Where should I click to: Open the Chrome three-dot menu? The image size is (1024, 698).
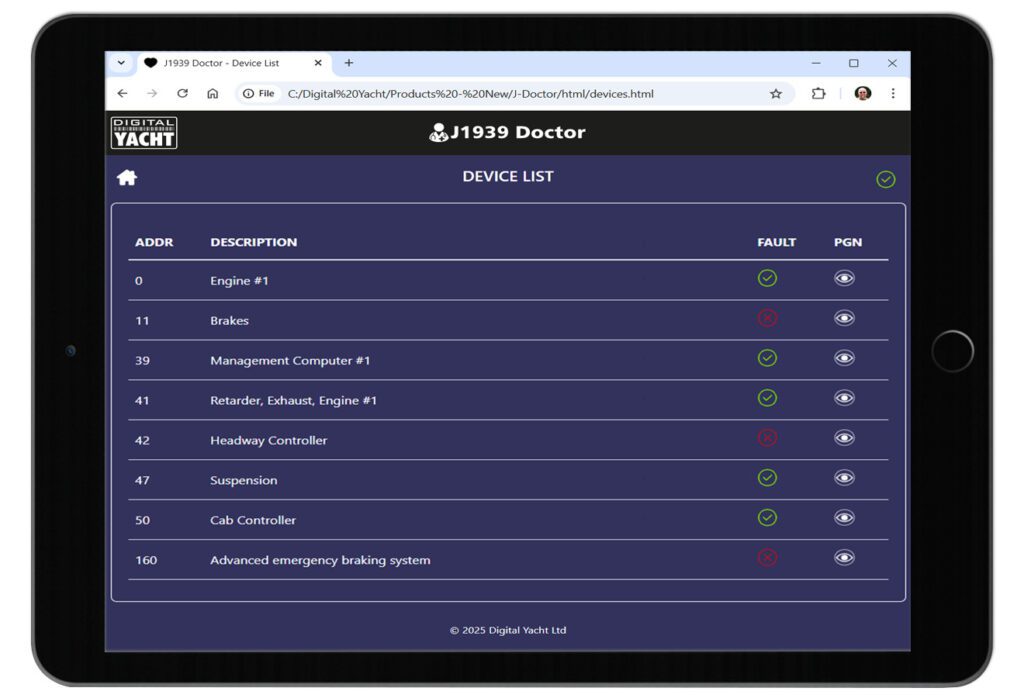click(x=893, y=94)
